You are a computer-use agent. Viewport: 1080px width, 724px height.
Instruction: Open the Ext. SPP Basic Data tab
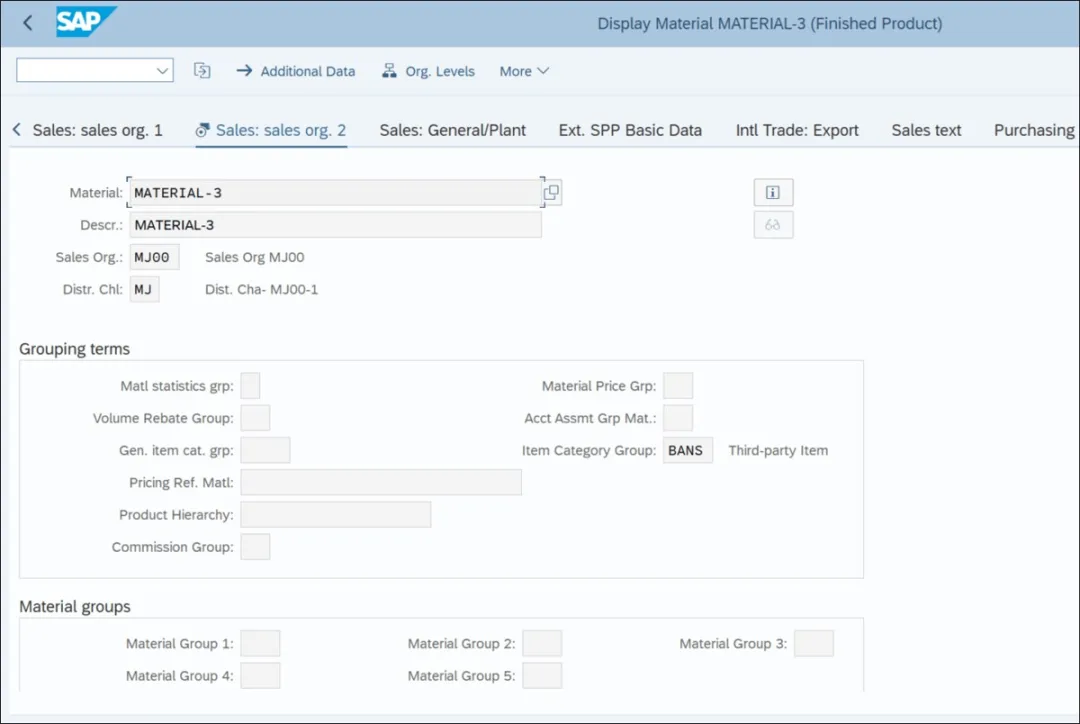tap(630, 130)
